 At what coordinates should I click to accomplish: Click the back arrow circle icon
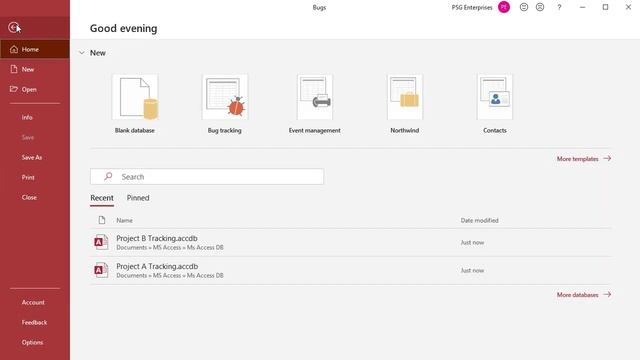(13, 27)
